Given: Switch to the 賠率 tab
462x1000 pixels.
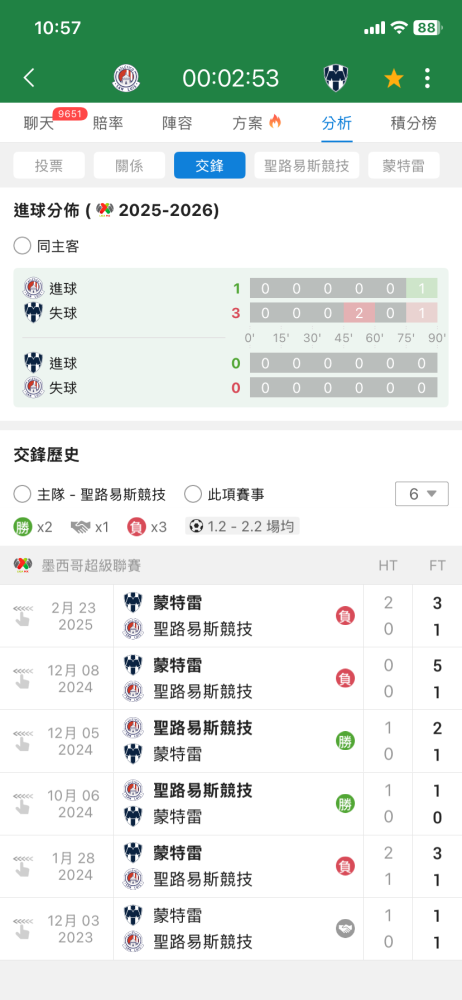Looking at the screenshot, I should (x=108, y=123).
